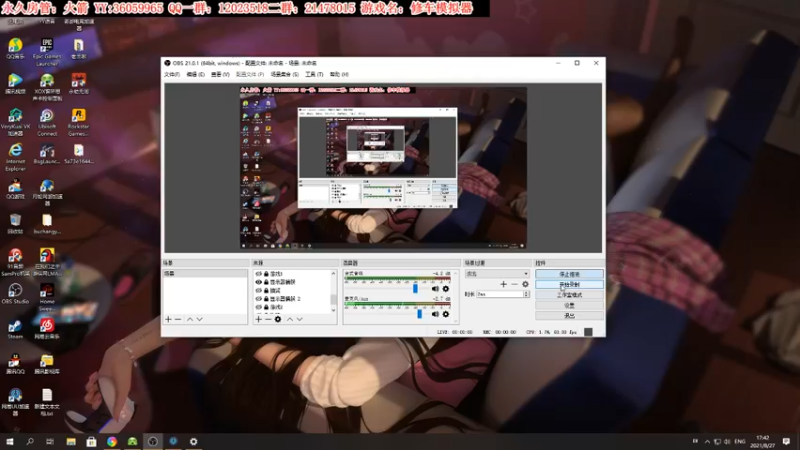The image size is (800, 450).
Task: Click Sources list scrollbar up arrow
Action: tap(334, 273)
